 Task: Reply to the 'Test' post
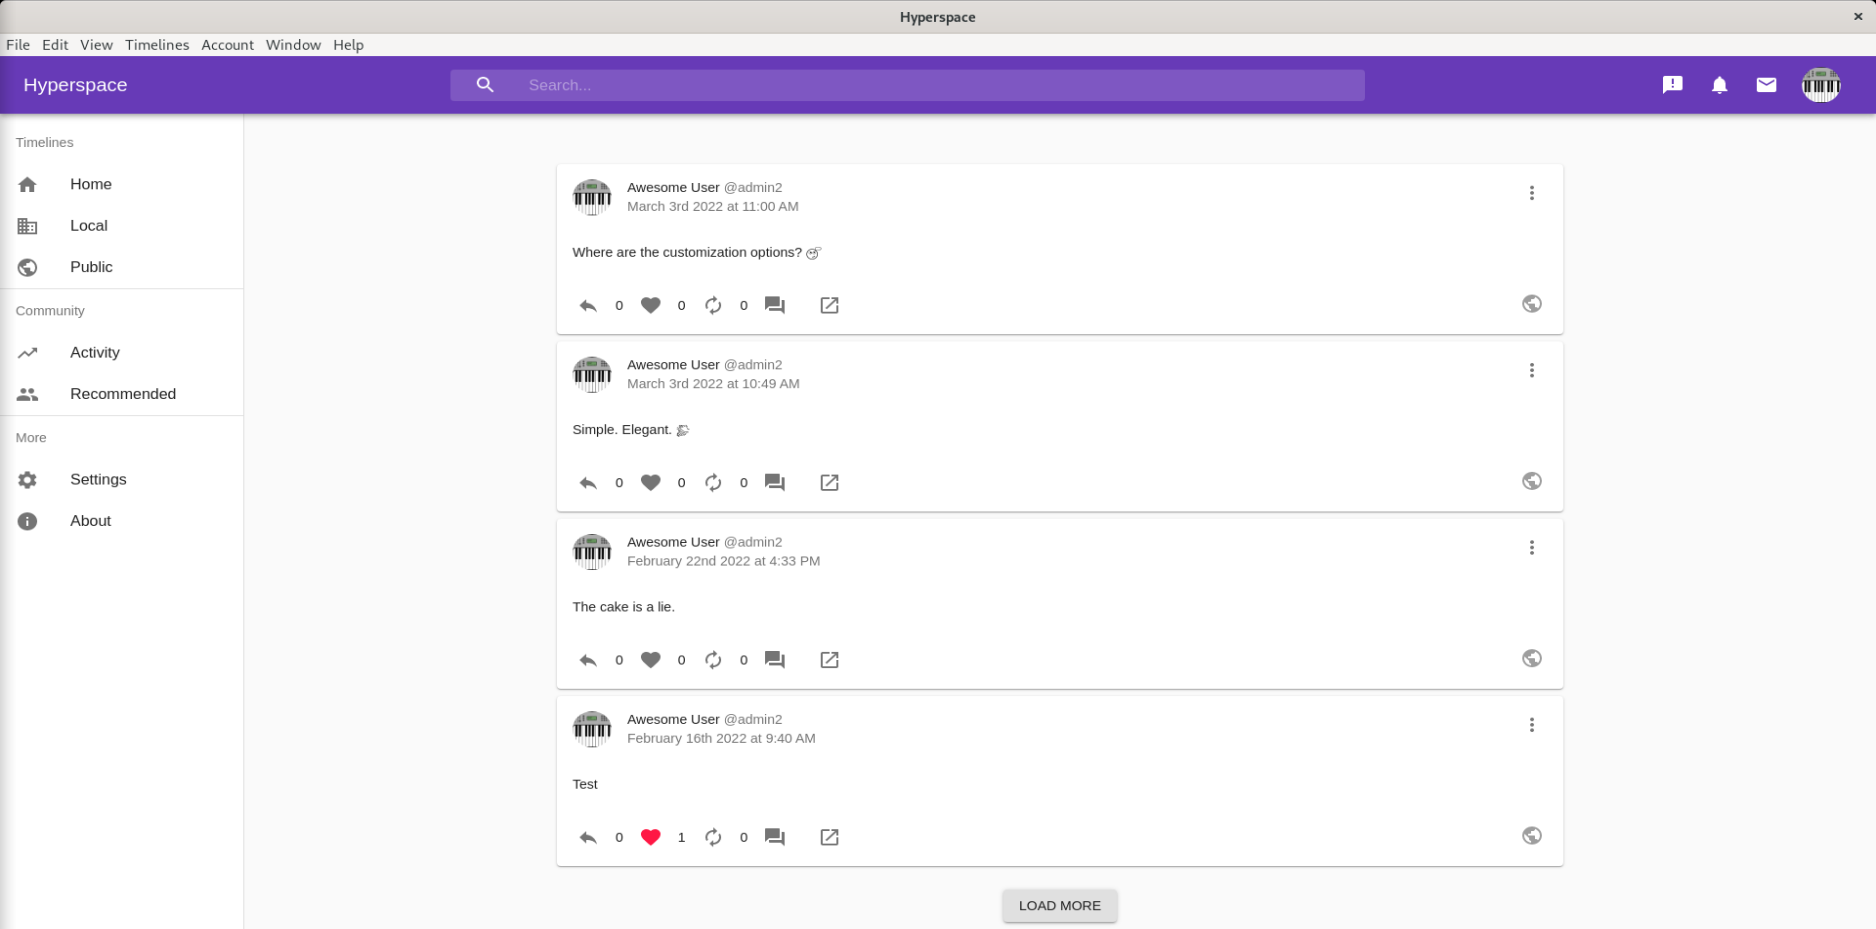[588, 837]
